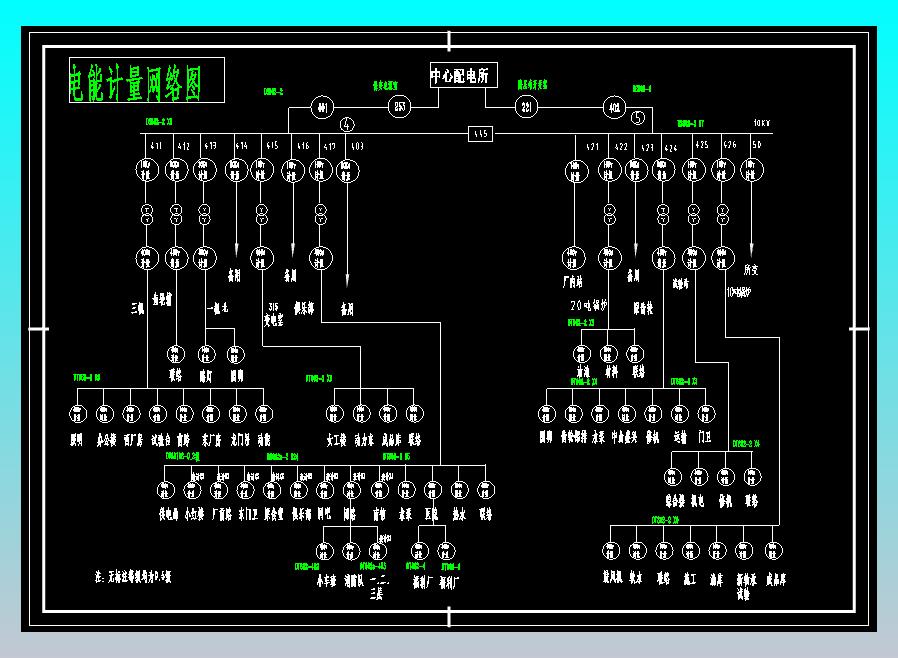Select the 20吨锅炉 label

pyautogui.click(x=589, y=306)
